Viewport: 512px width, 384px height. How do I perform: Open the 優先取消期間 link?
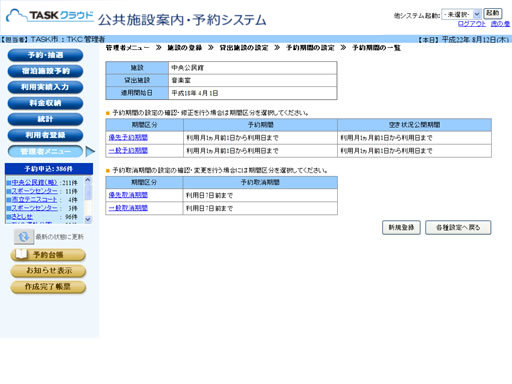click(x=128, y=195)
